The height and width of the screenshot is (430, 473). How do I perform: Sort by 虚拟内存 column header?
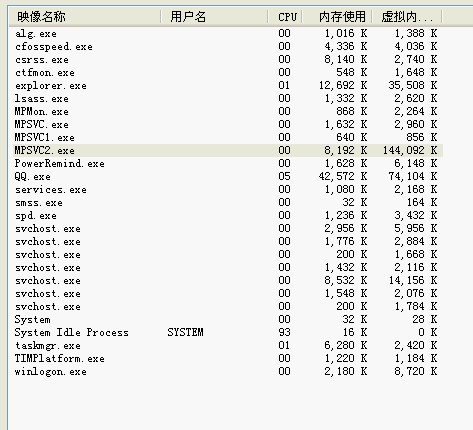(407, 16)
